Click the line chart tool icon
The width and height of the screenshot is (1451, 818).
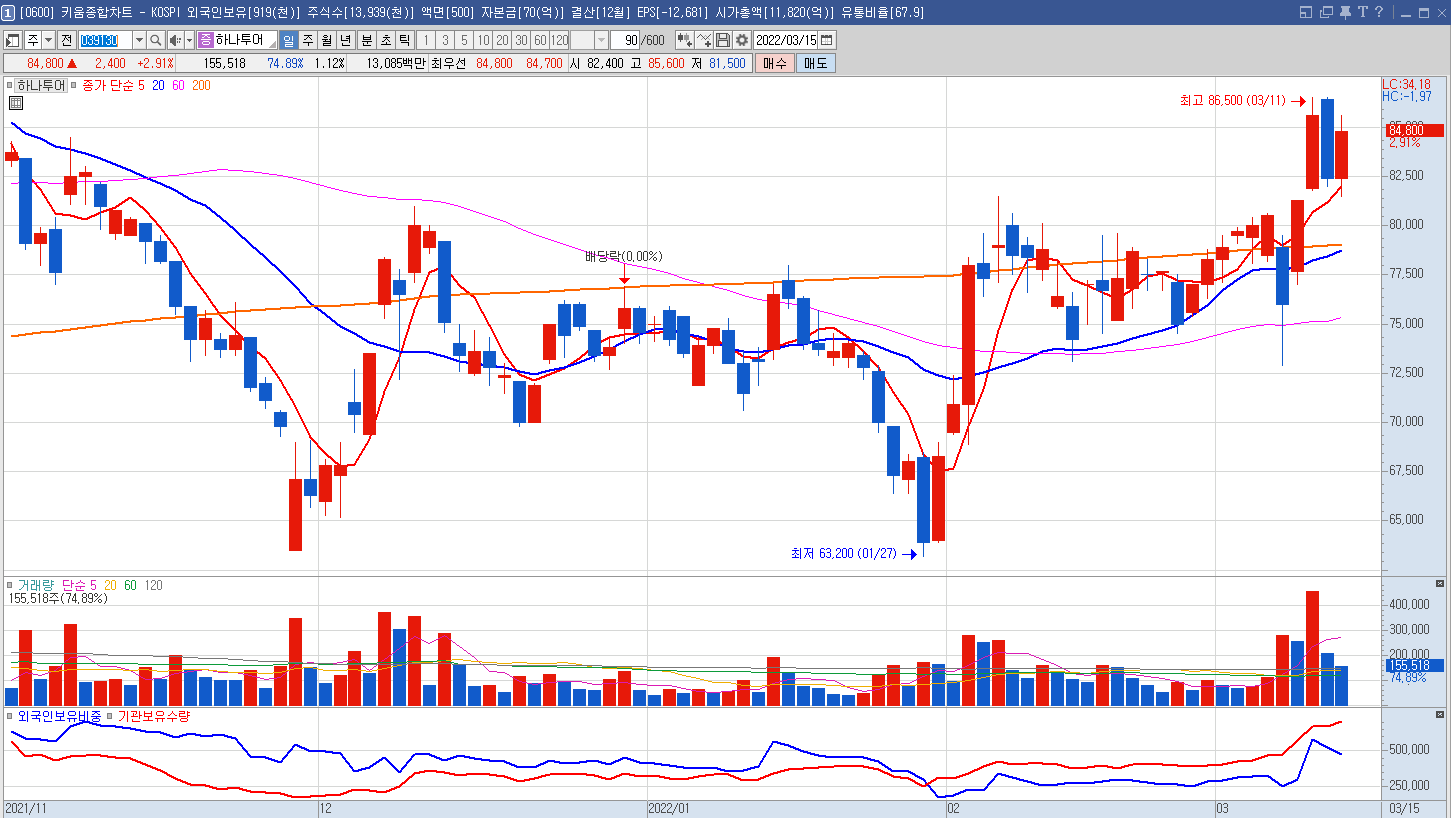[x=704, y=40]
